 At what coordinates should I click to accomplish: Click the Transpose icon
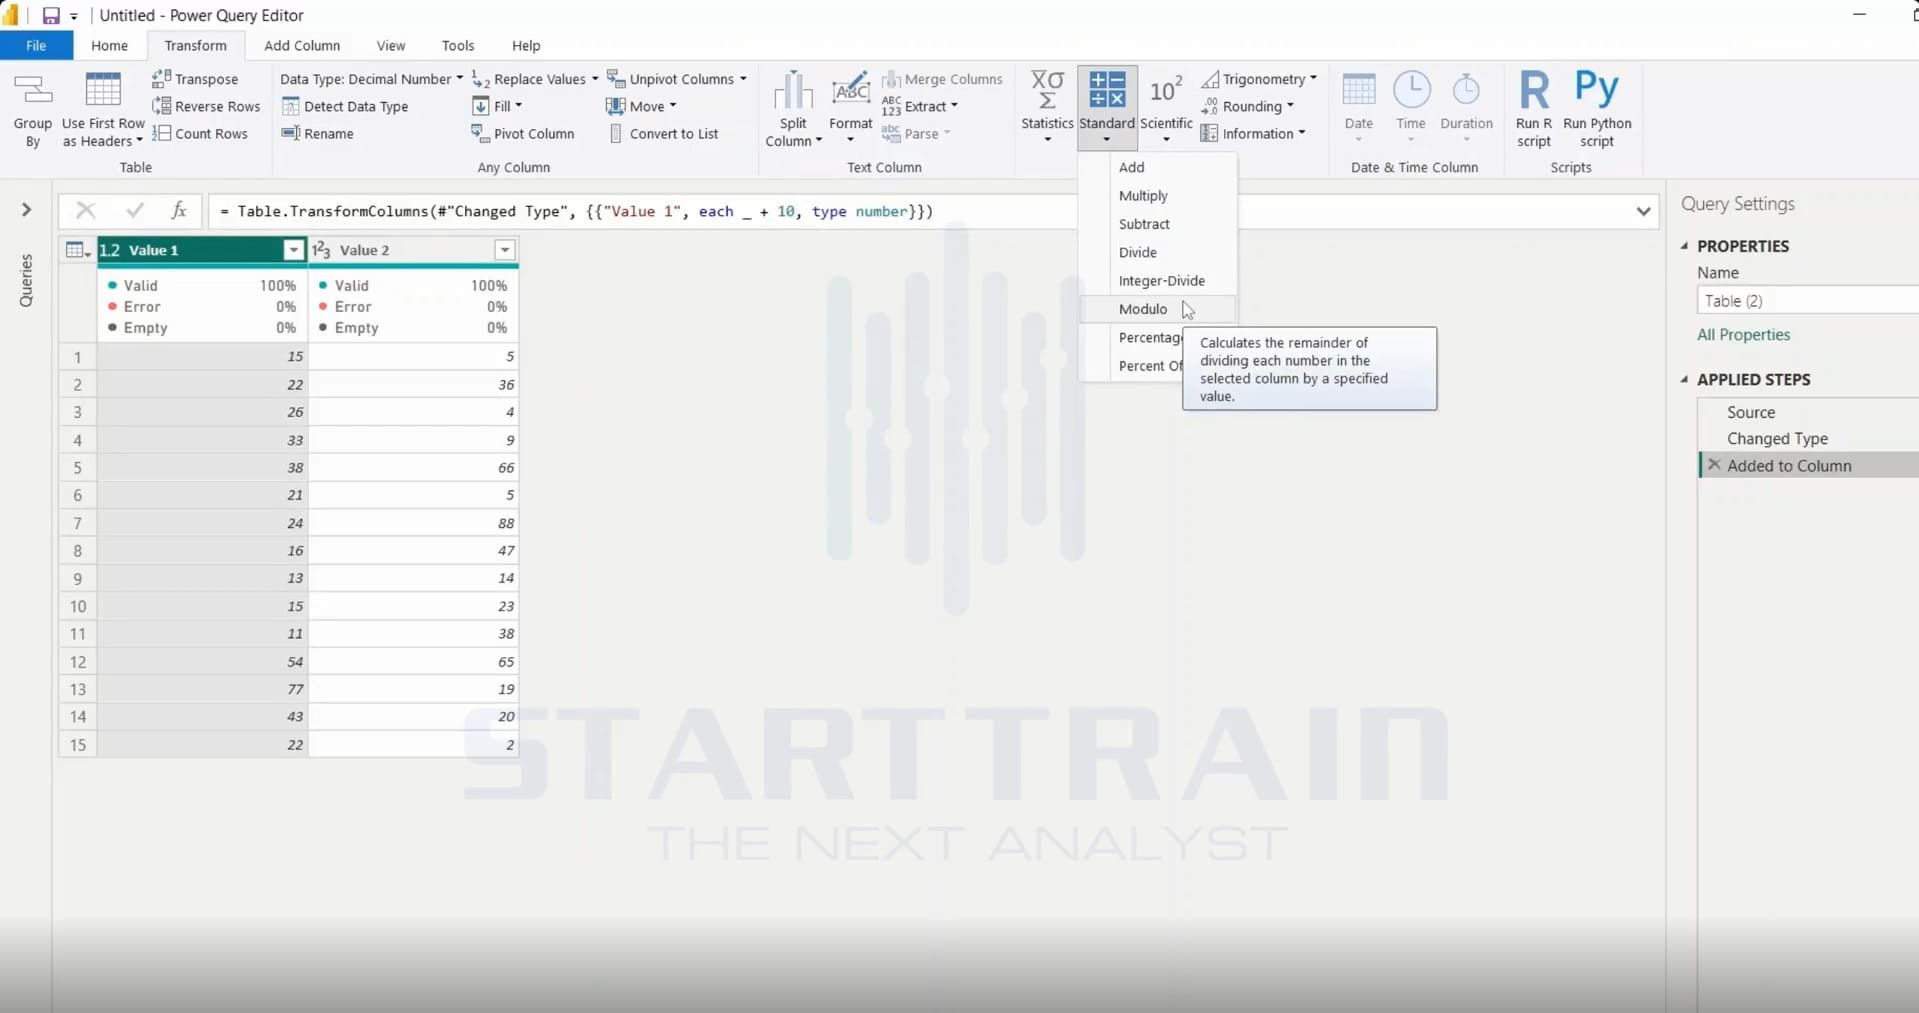[161, 78]
